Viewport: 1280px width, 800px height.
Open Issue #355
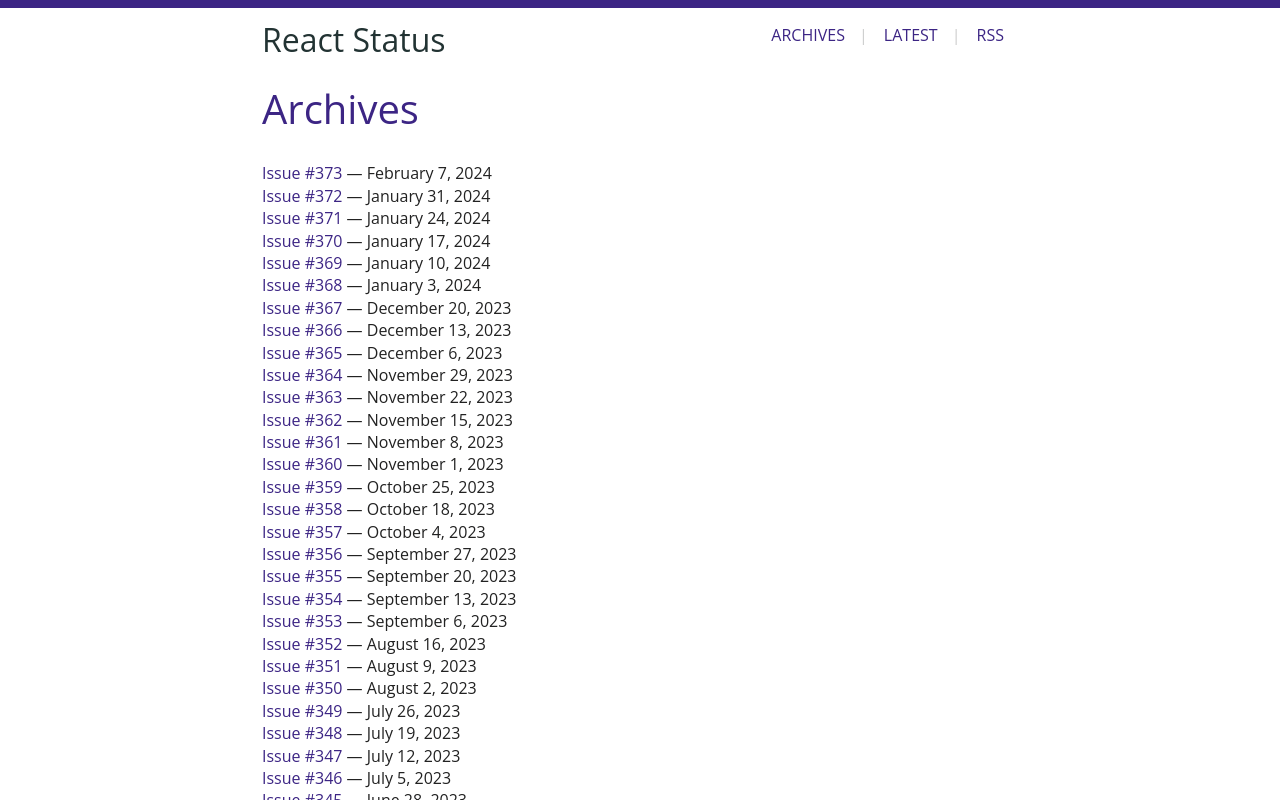click(x=302, y=576)
